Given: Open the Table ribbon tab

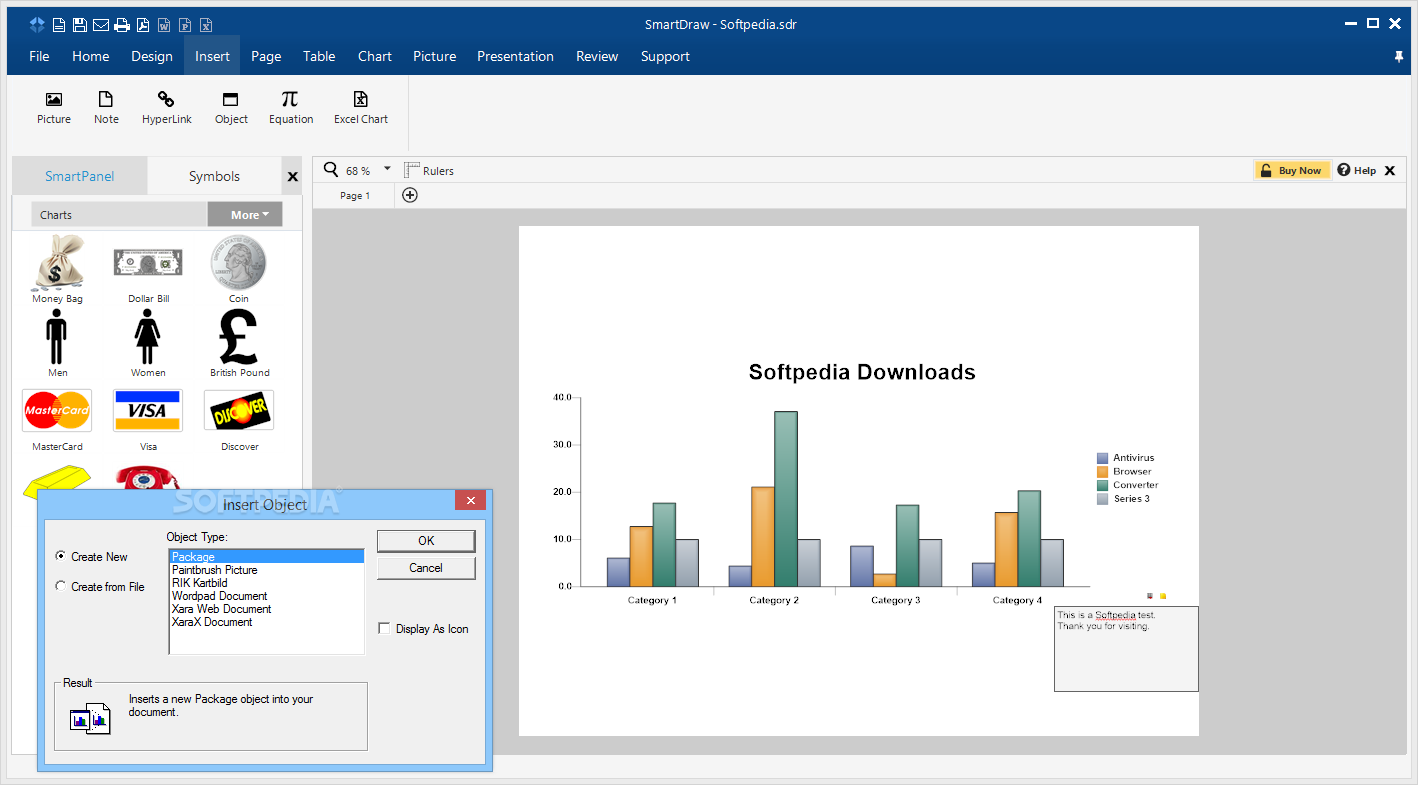Looking at the screenshot, I should 319,56.
